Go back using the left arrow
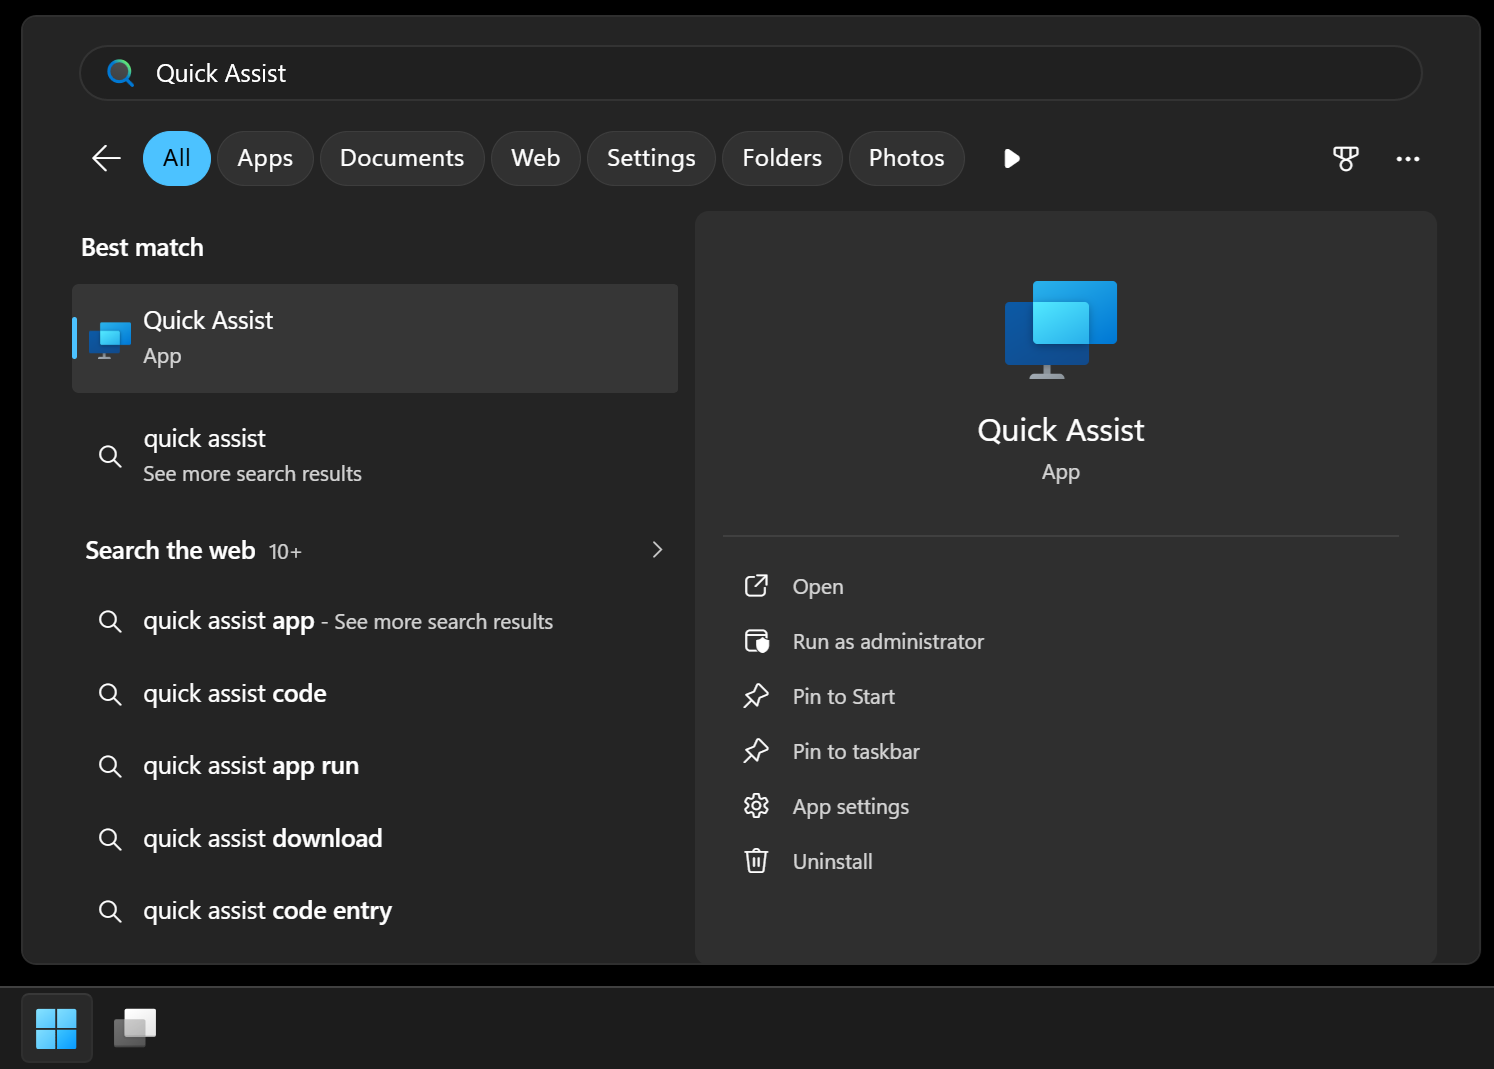This screenshot has height=1069, width=1494. (106, 158)
